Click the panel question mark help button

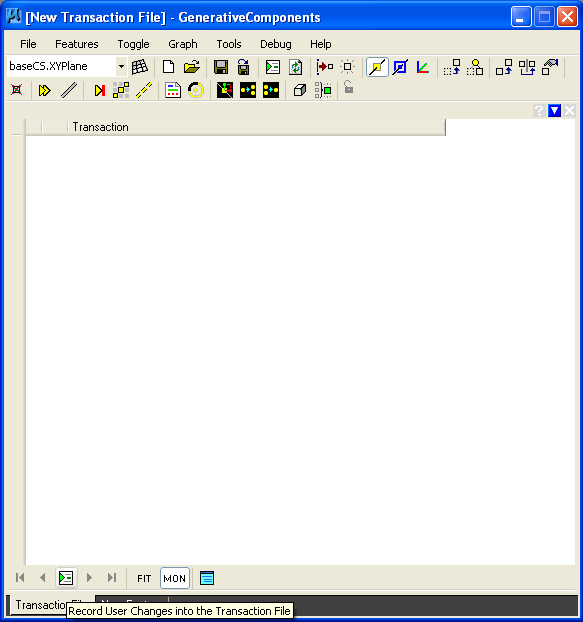click(539, 111)
